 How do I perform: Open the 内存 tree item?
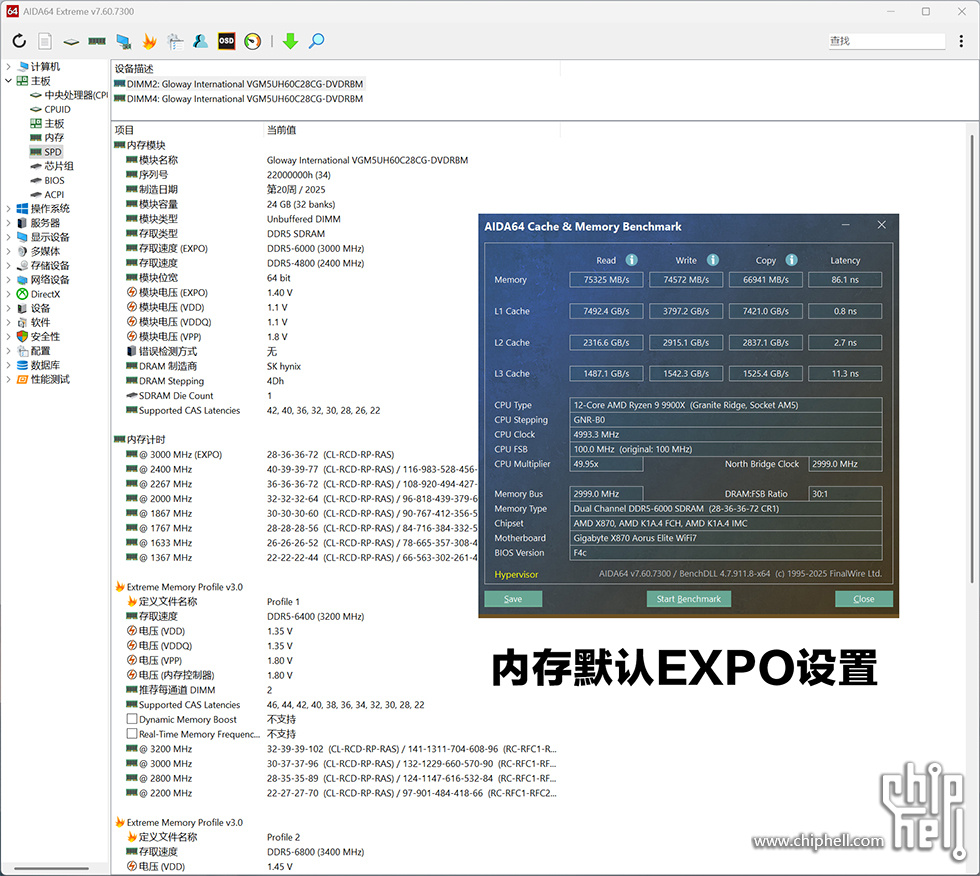48,137
